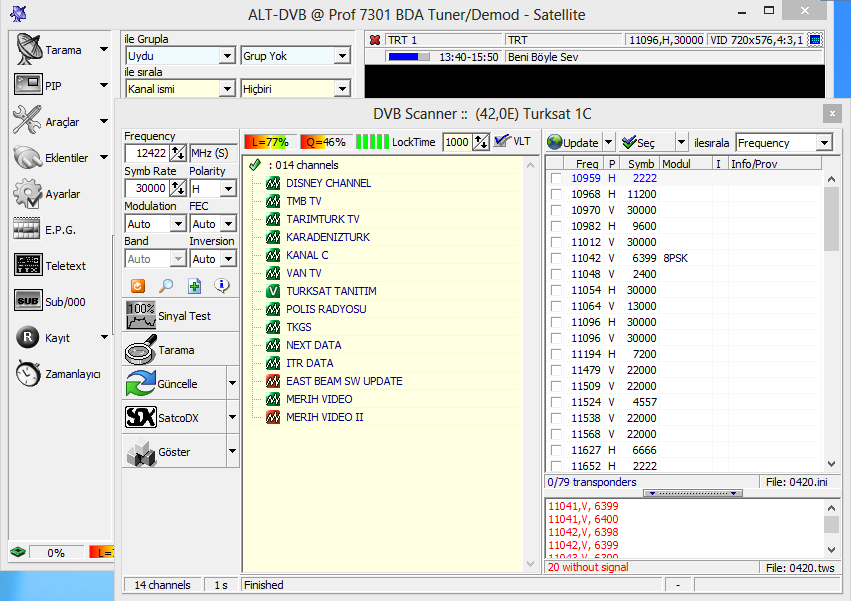
Task: Click the Frequency 12422 input field
Action: click(x=148, y=153)
